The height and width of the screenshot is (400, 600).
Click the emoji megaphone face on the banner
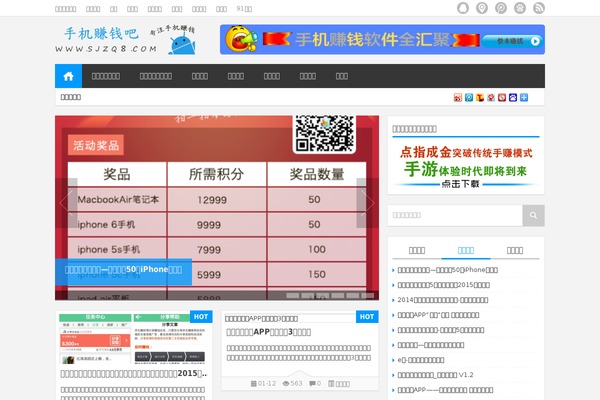(x=241, y=39)
